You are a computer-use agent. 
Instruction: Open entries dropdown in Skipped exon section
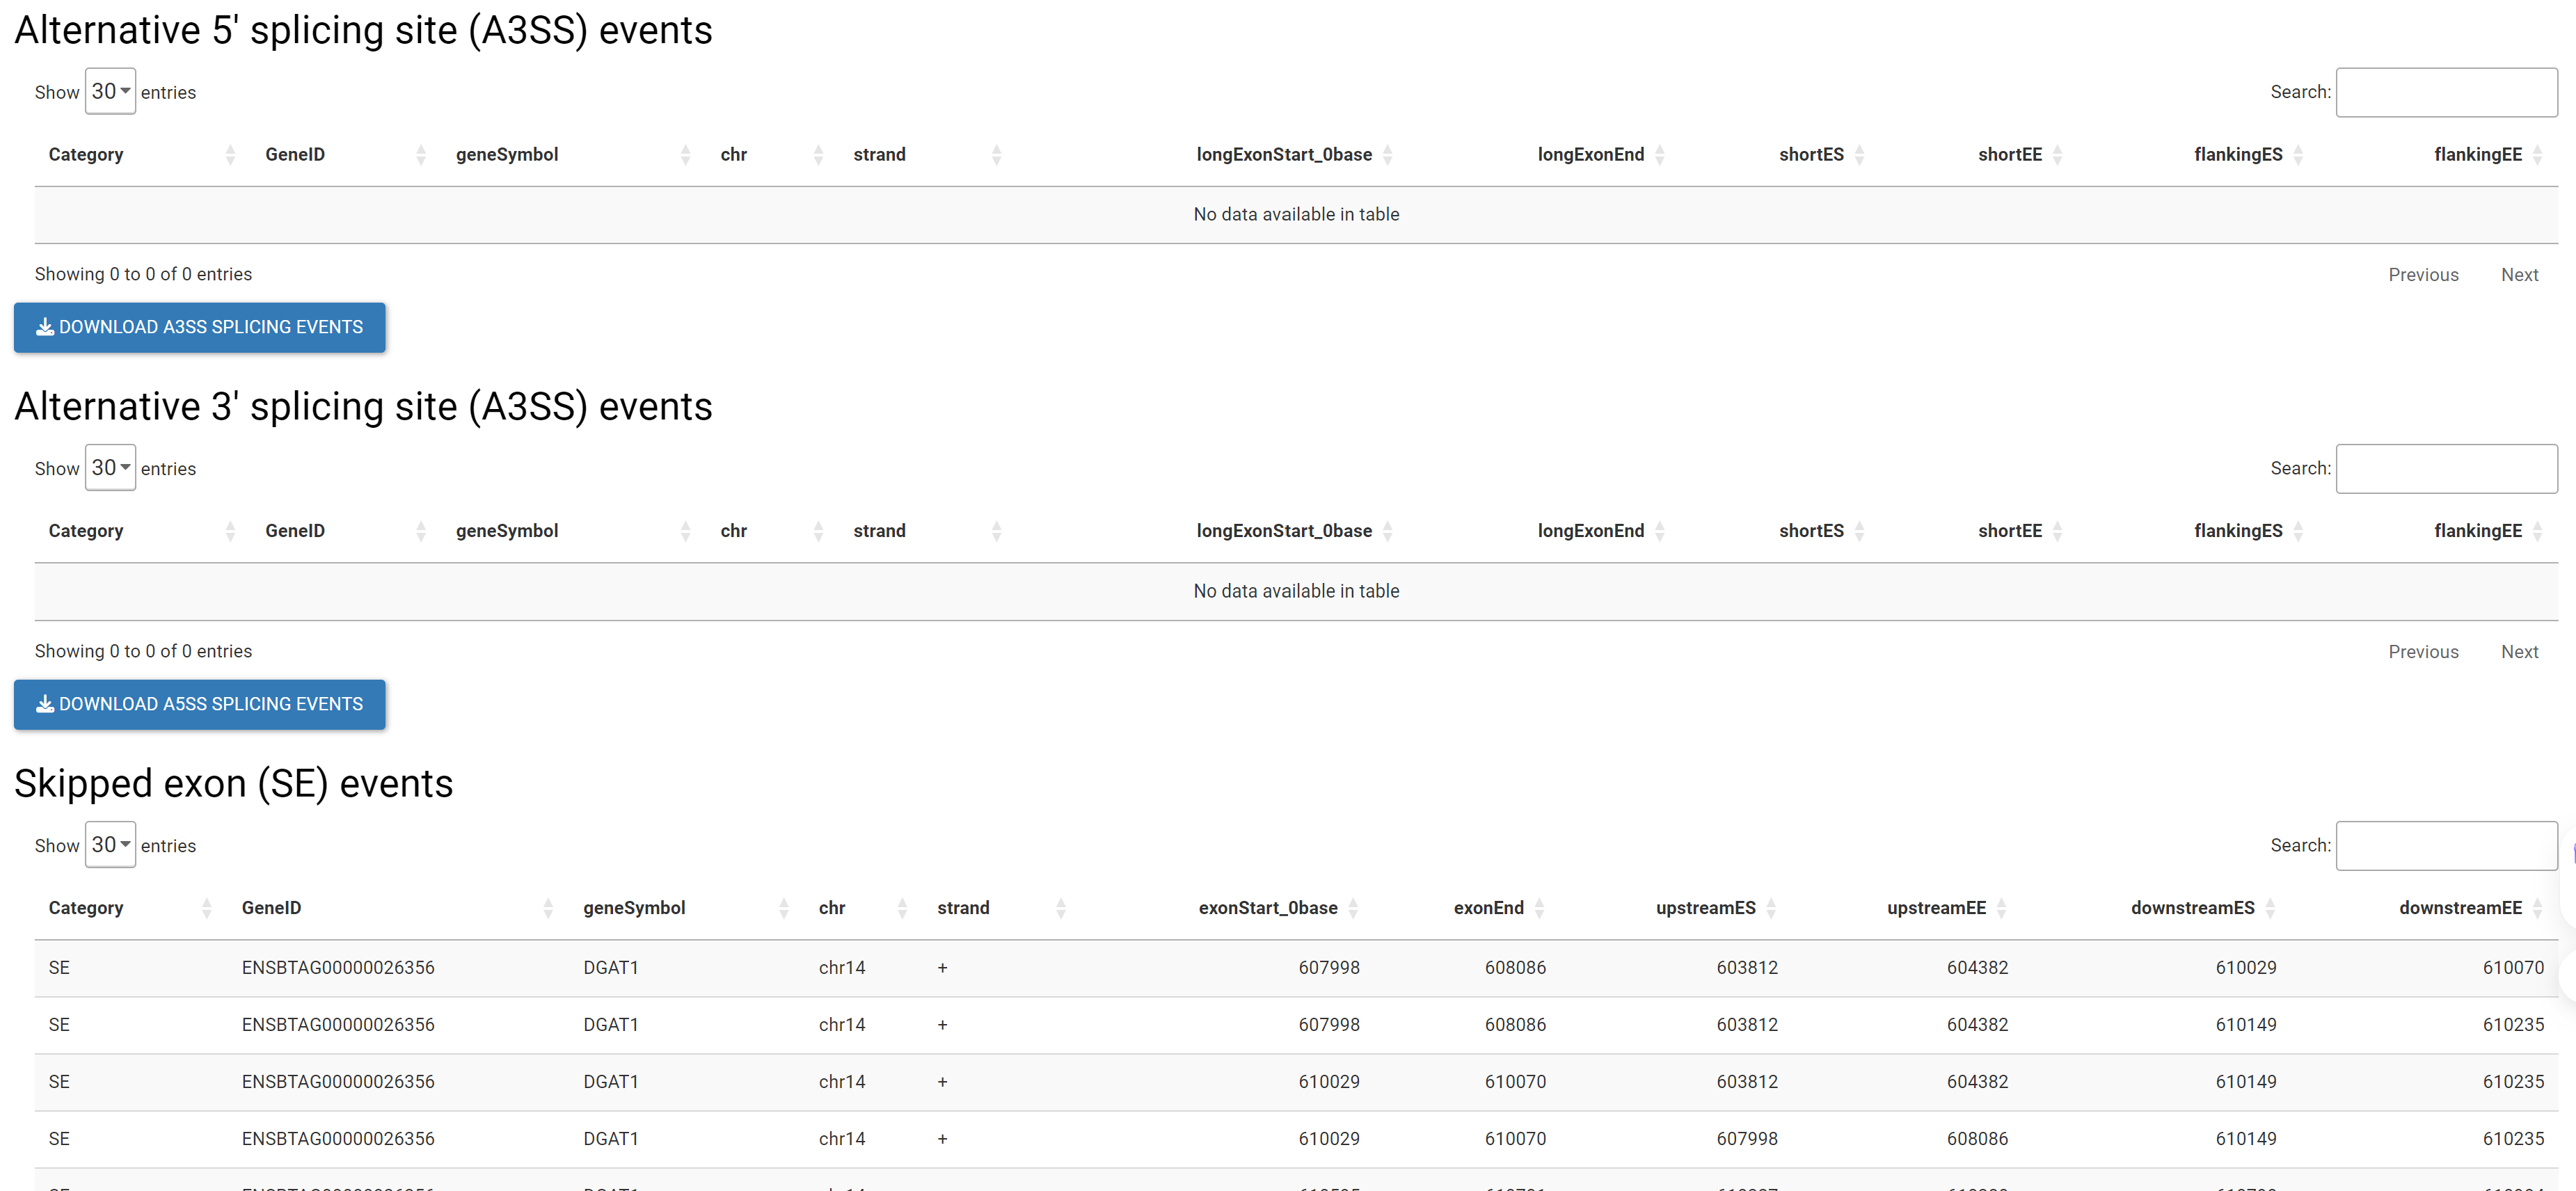[110, 845]
